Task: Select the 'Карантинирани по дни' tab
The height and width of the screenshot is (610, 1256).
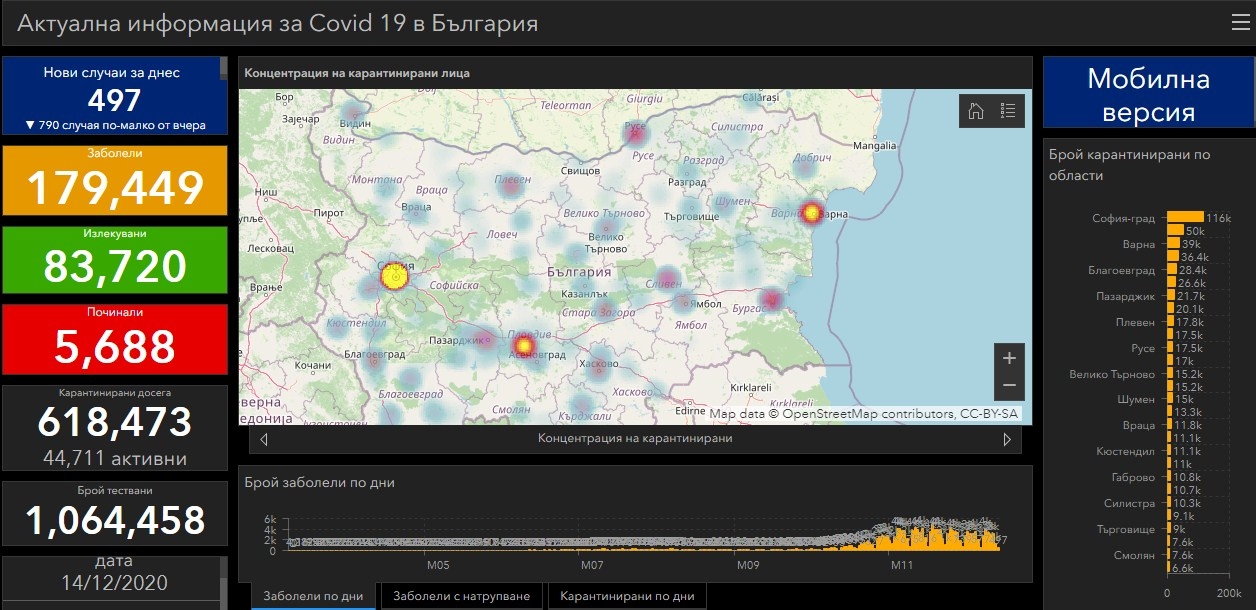Action: click(627, 596)
